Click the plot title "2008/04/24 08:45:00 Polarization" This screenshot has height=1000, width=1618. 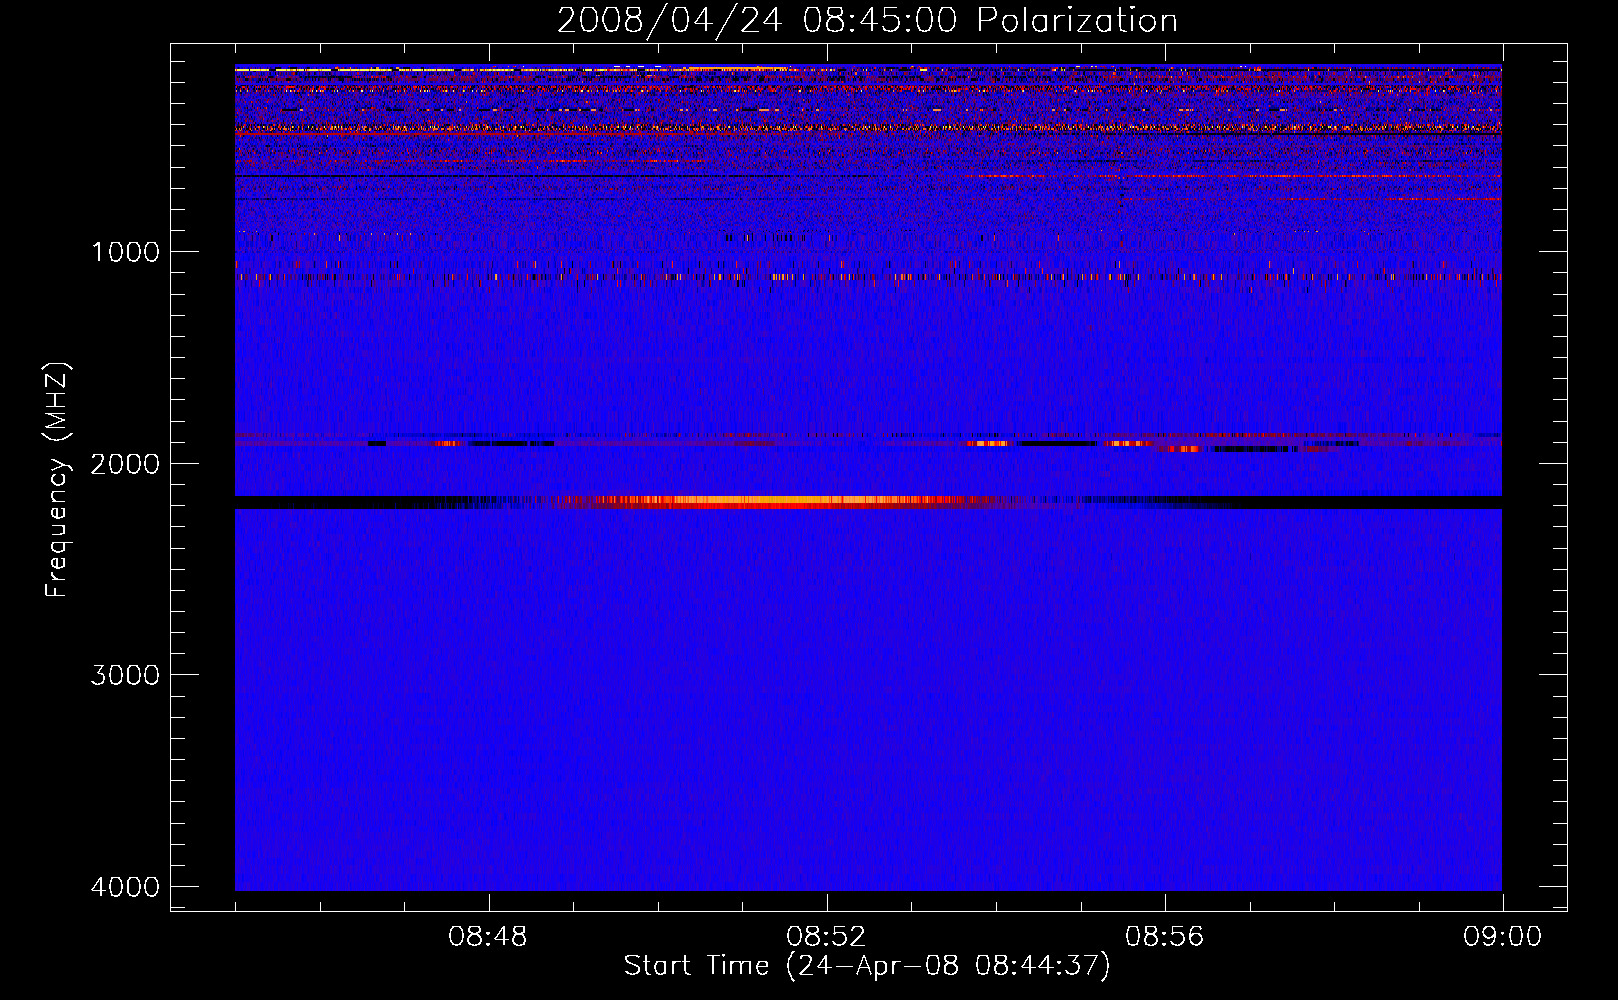tap(867, 21)
